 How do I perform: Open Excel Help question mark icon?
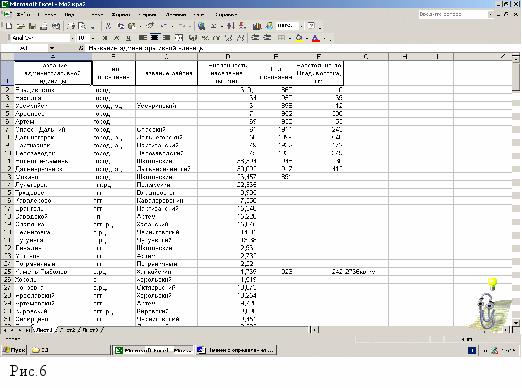312,26
